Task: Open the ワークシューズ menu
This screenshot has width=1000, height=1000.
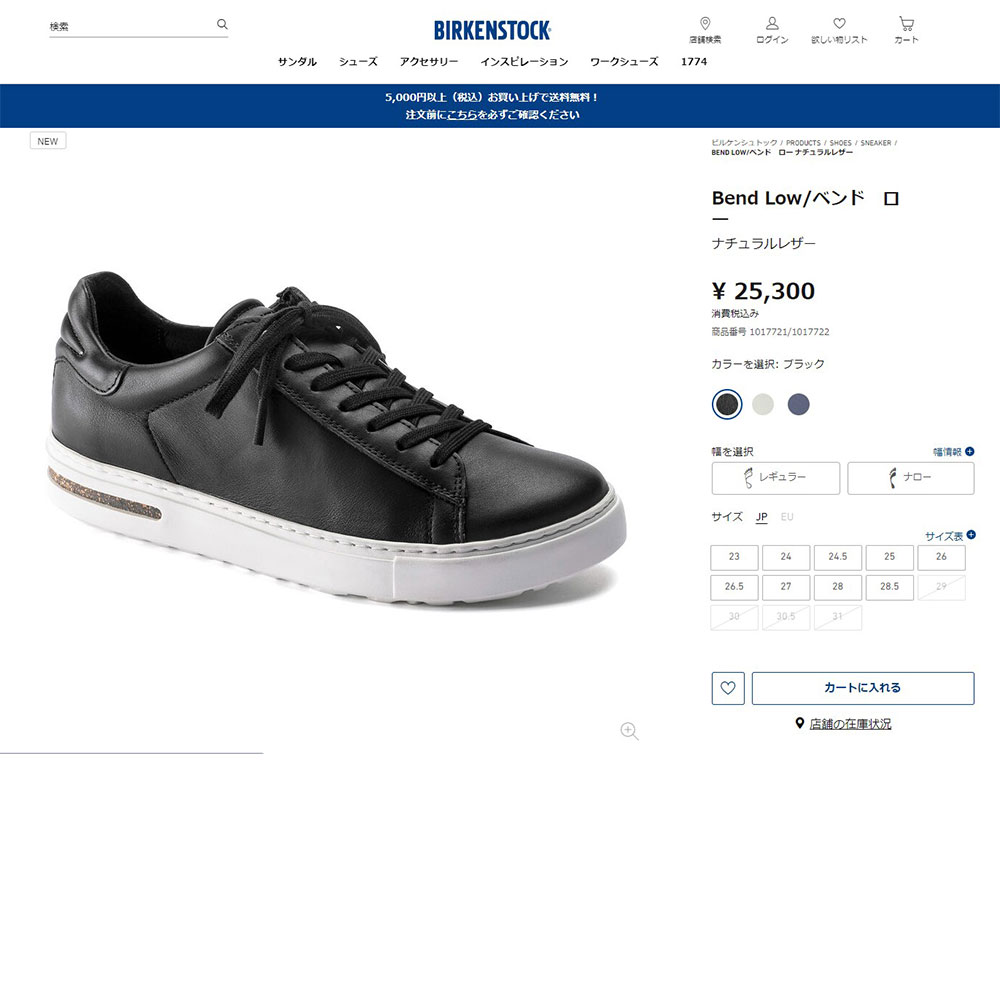Action: coord(624,62)
